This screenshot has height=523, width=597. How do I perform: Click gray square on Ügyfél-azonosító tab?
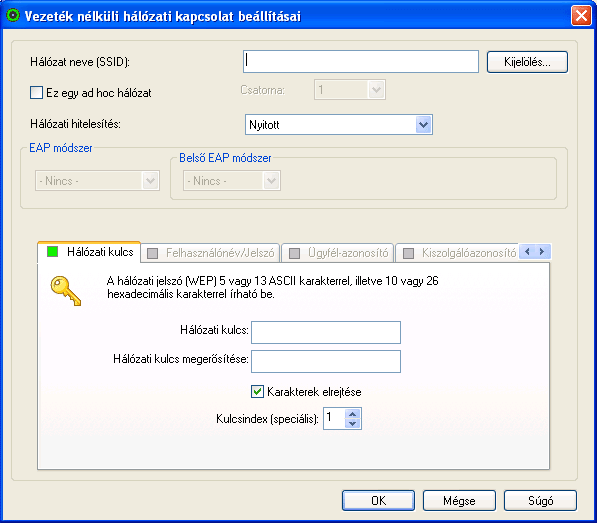pos(294,253)
